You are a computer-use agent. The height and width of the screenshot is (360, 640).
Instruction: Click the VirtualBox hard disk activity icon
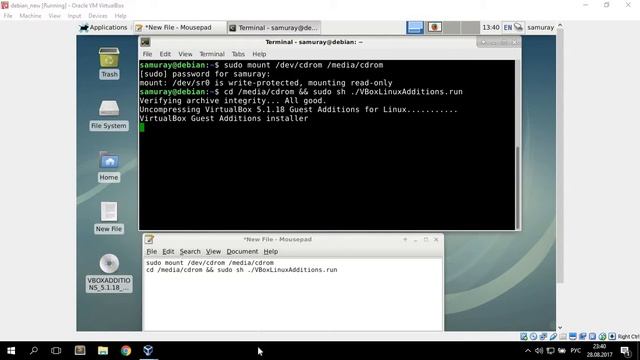(x=524, y=336)
